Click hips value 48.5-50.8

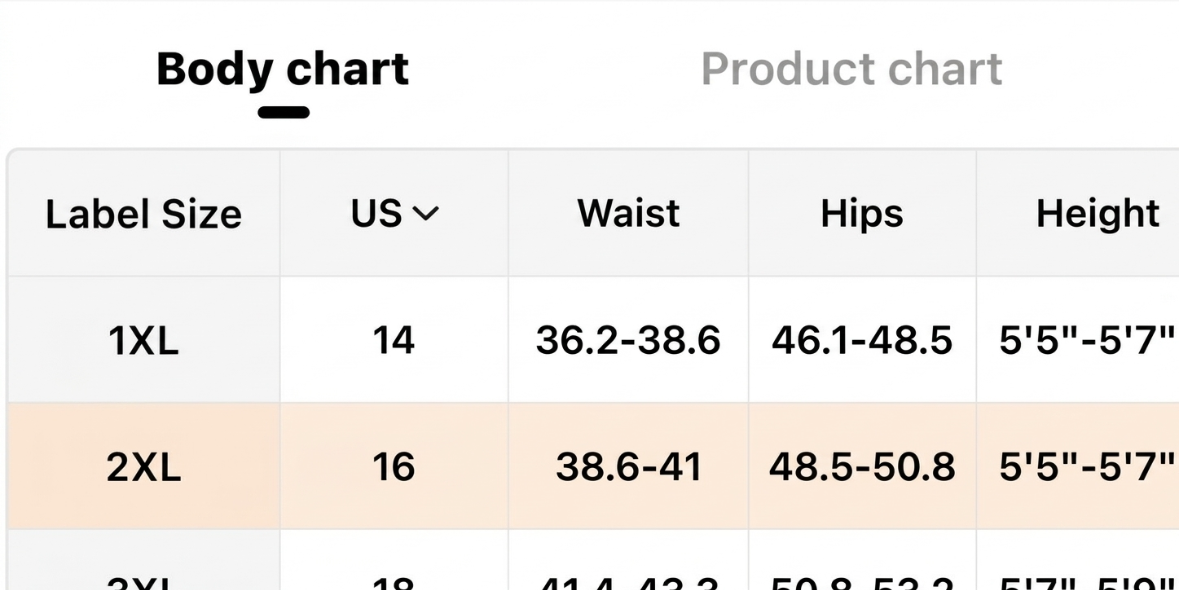point(862,467)
